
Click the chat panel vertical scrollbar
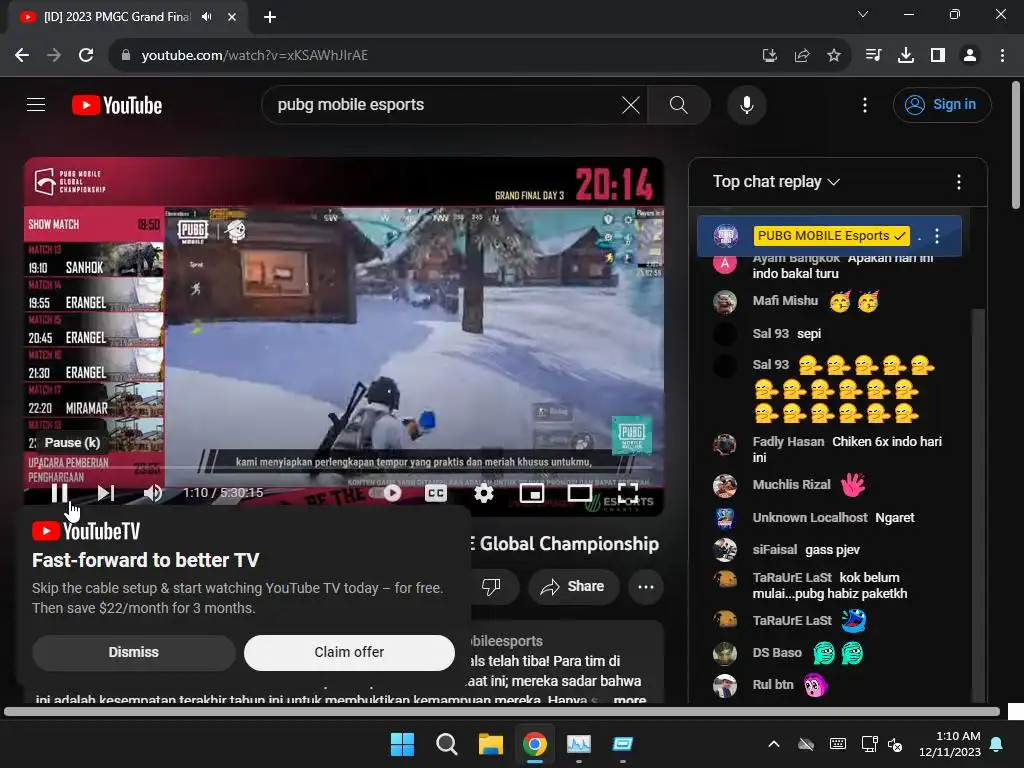(x=978, y=504)
